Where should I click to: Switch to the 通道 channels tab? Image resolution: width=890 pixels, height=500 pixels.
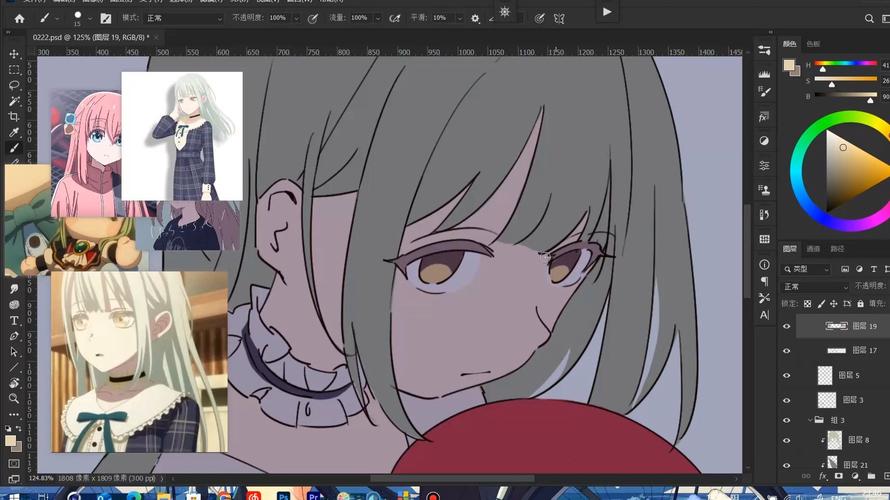(x=813, y=249)
